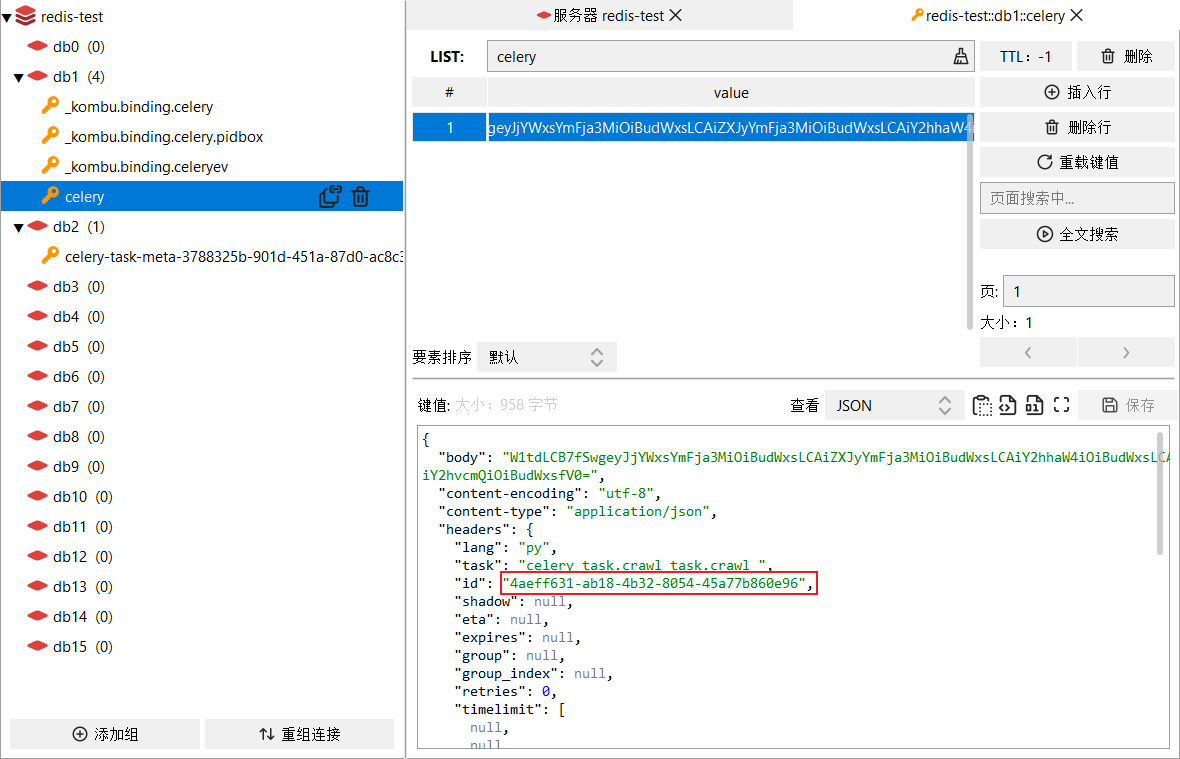Click the key icon on redis-test::db1::celery tab
The image size is (1180, 759).
click(x=917, y=15)
